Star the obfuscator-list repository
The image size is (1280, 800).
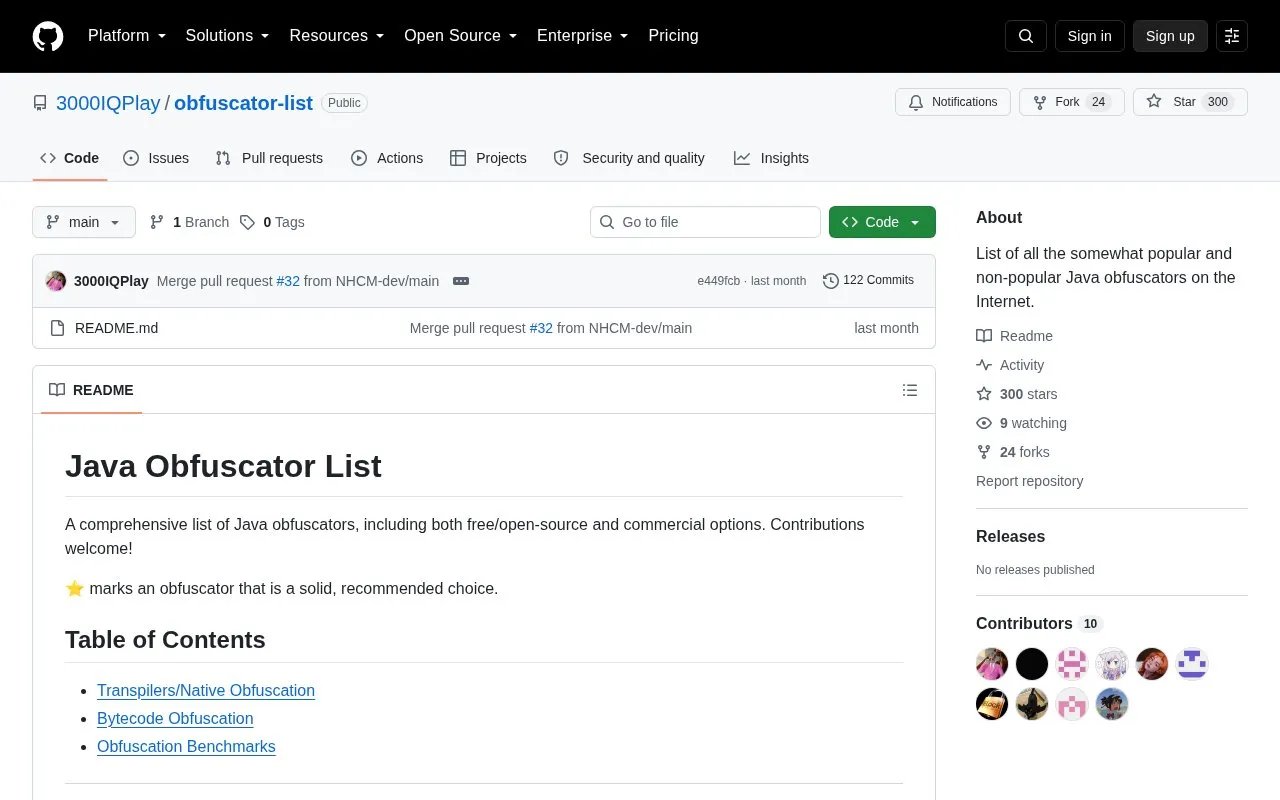[1190, 102]
